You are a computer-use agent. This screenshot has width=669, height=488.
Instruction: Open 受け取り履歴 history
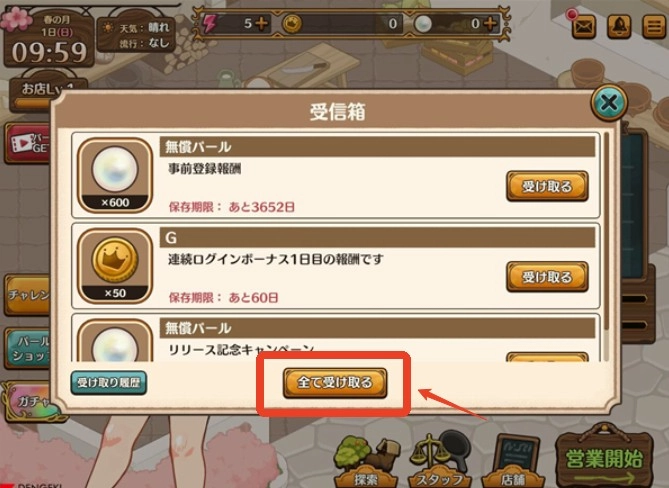[x=109, y=383]
